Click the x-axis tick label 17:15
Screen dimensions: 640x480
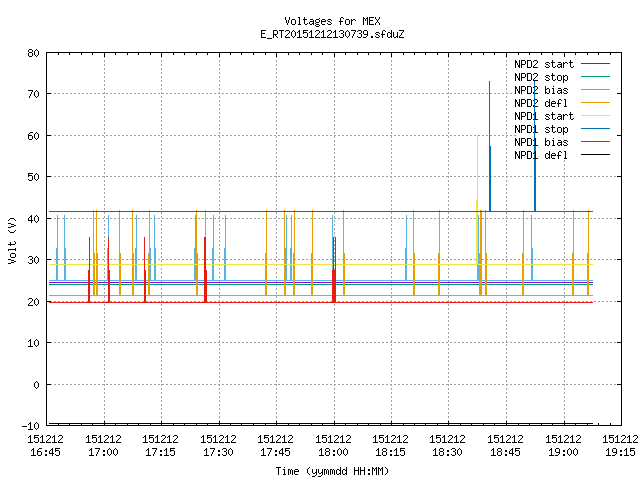click(x=160, y=452)
